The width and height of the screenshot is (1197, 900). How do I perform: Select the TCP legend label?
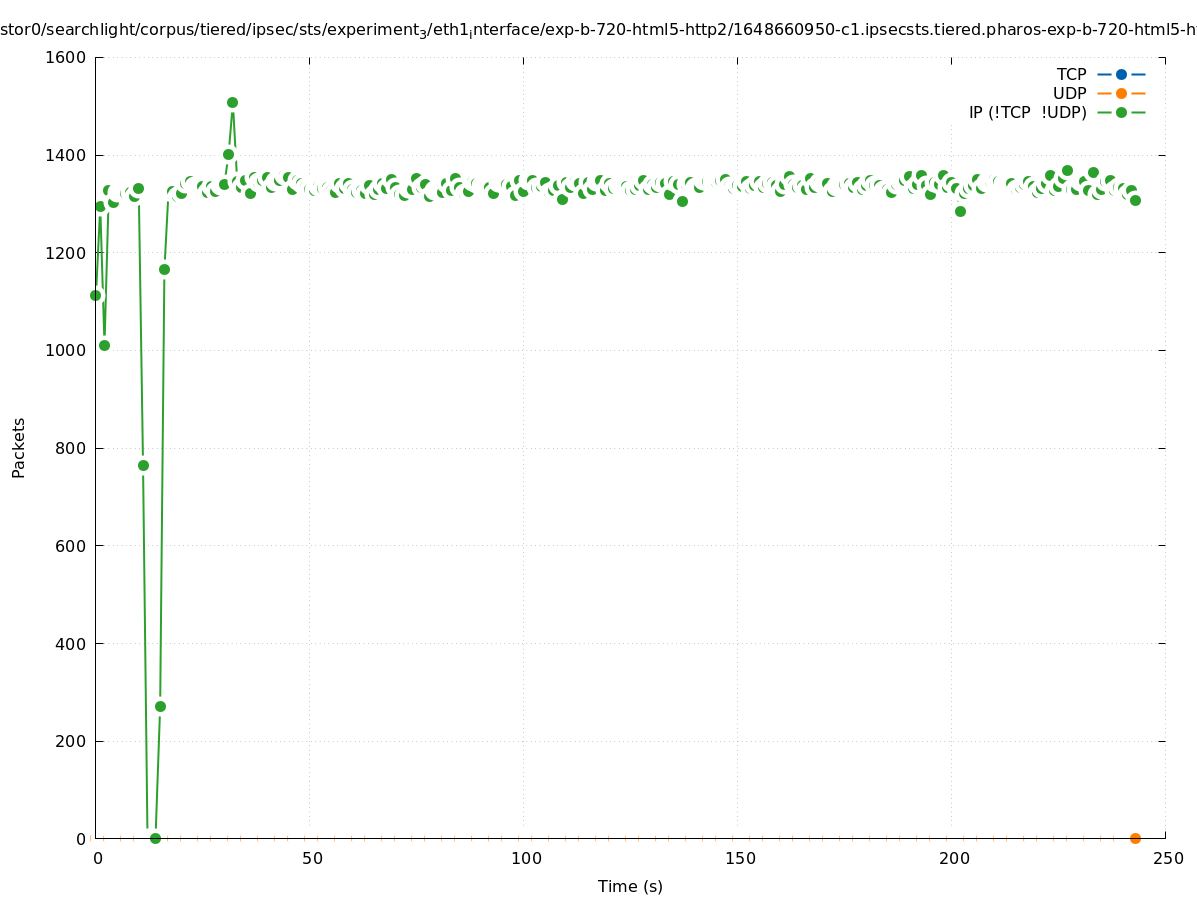1071,74
